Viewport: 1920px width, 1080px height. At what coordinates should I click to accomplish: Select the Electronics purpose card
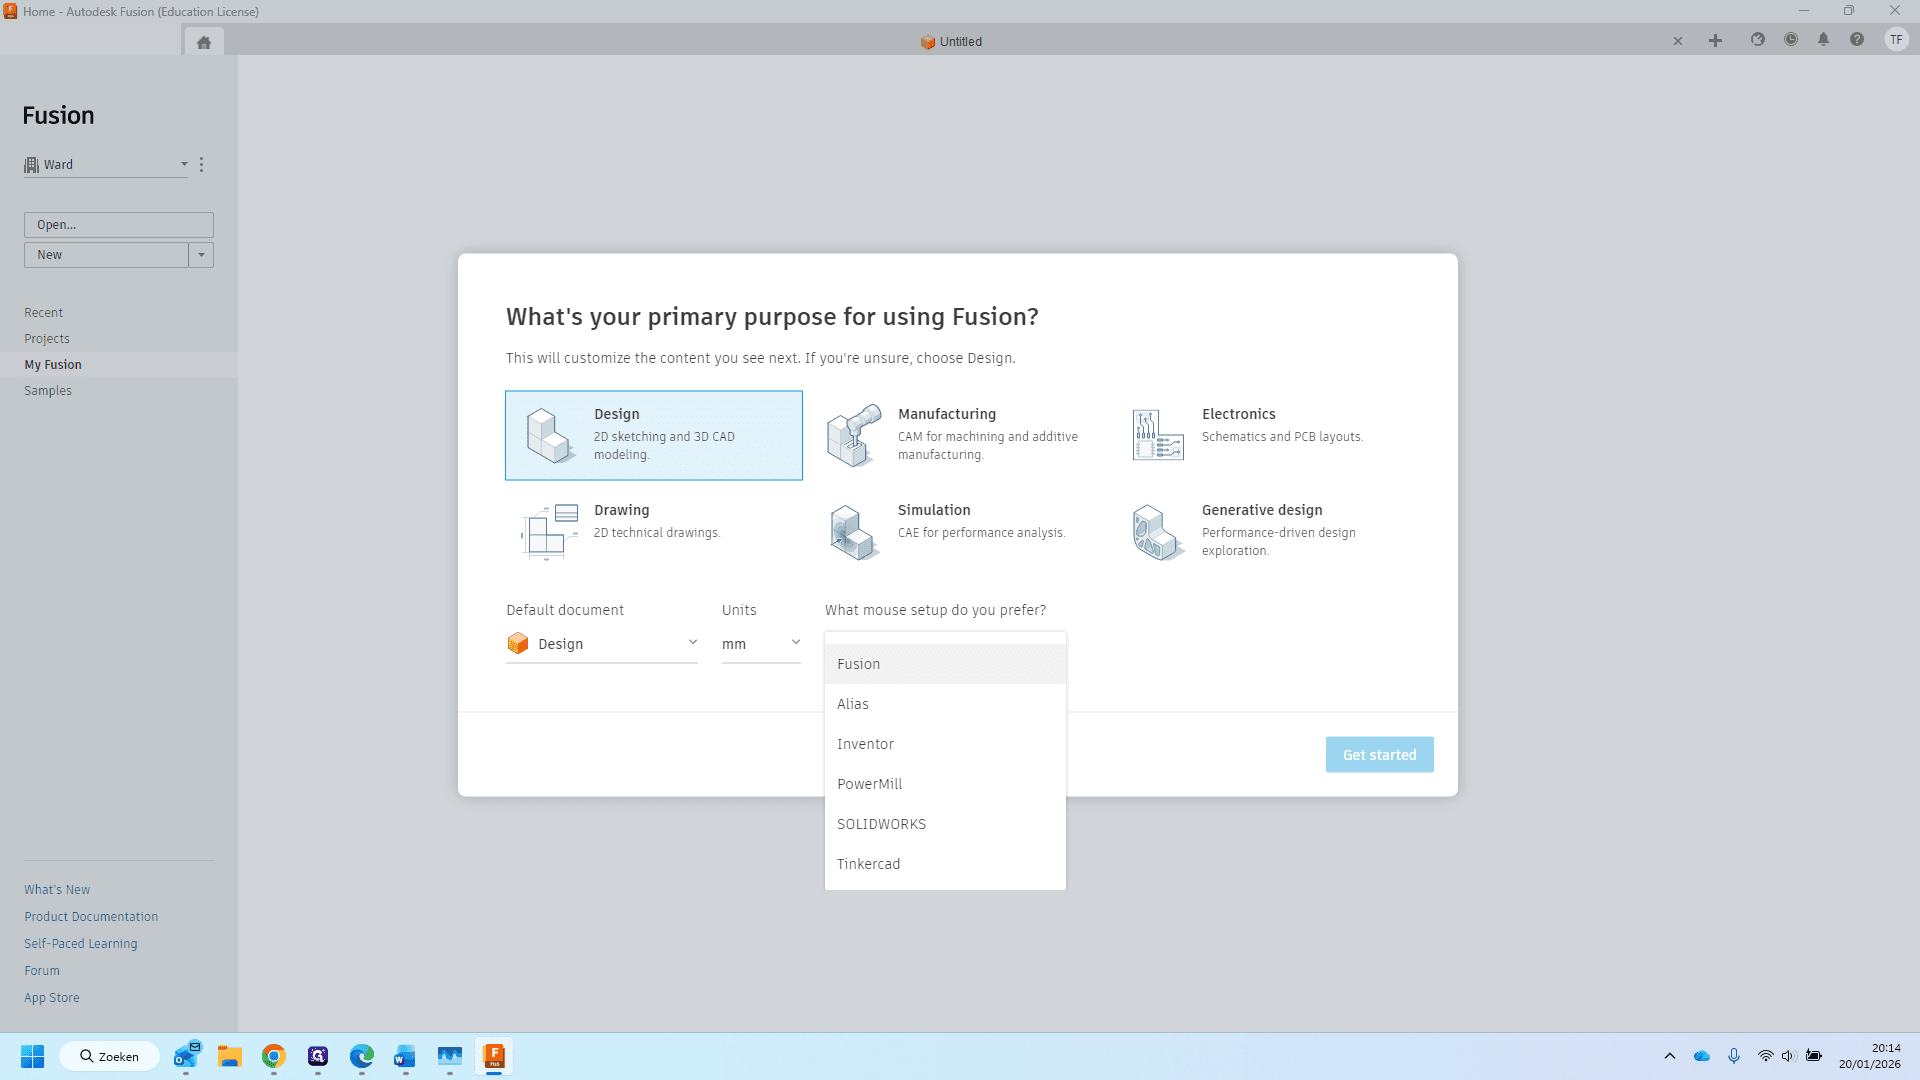click(x=1262, y=436)
